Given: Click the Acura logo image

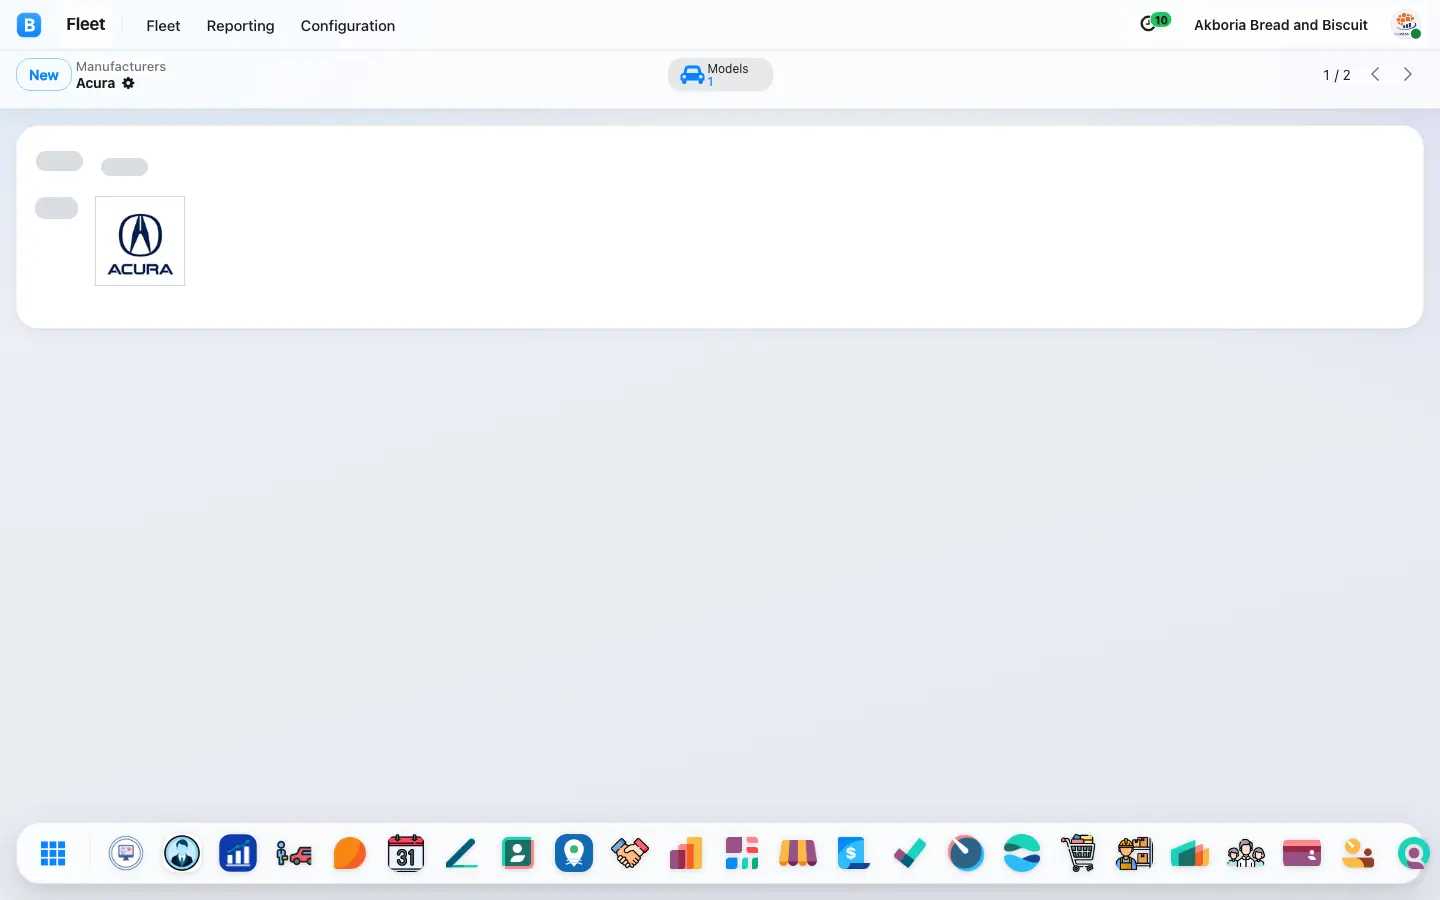Looking at the screenshot, I should 140,241.
